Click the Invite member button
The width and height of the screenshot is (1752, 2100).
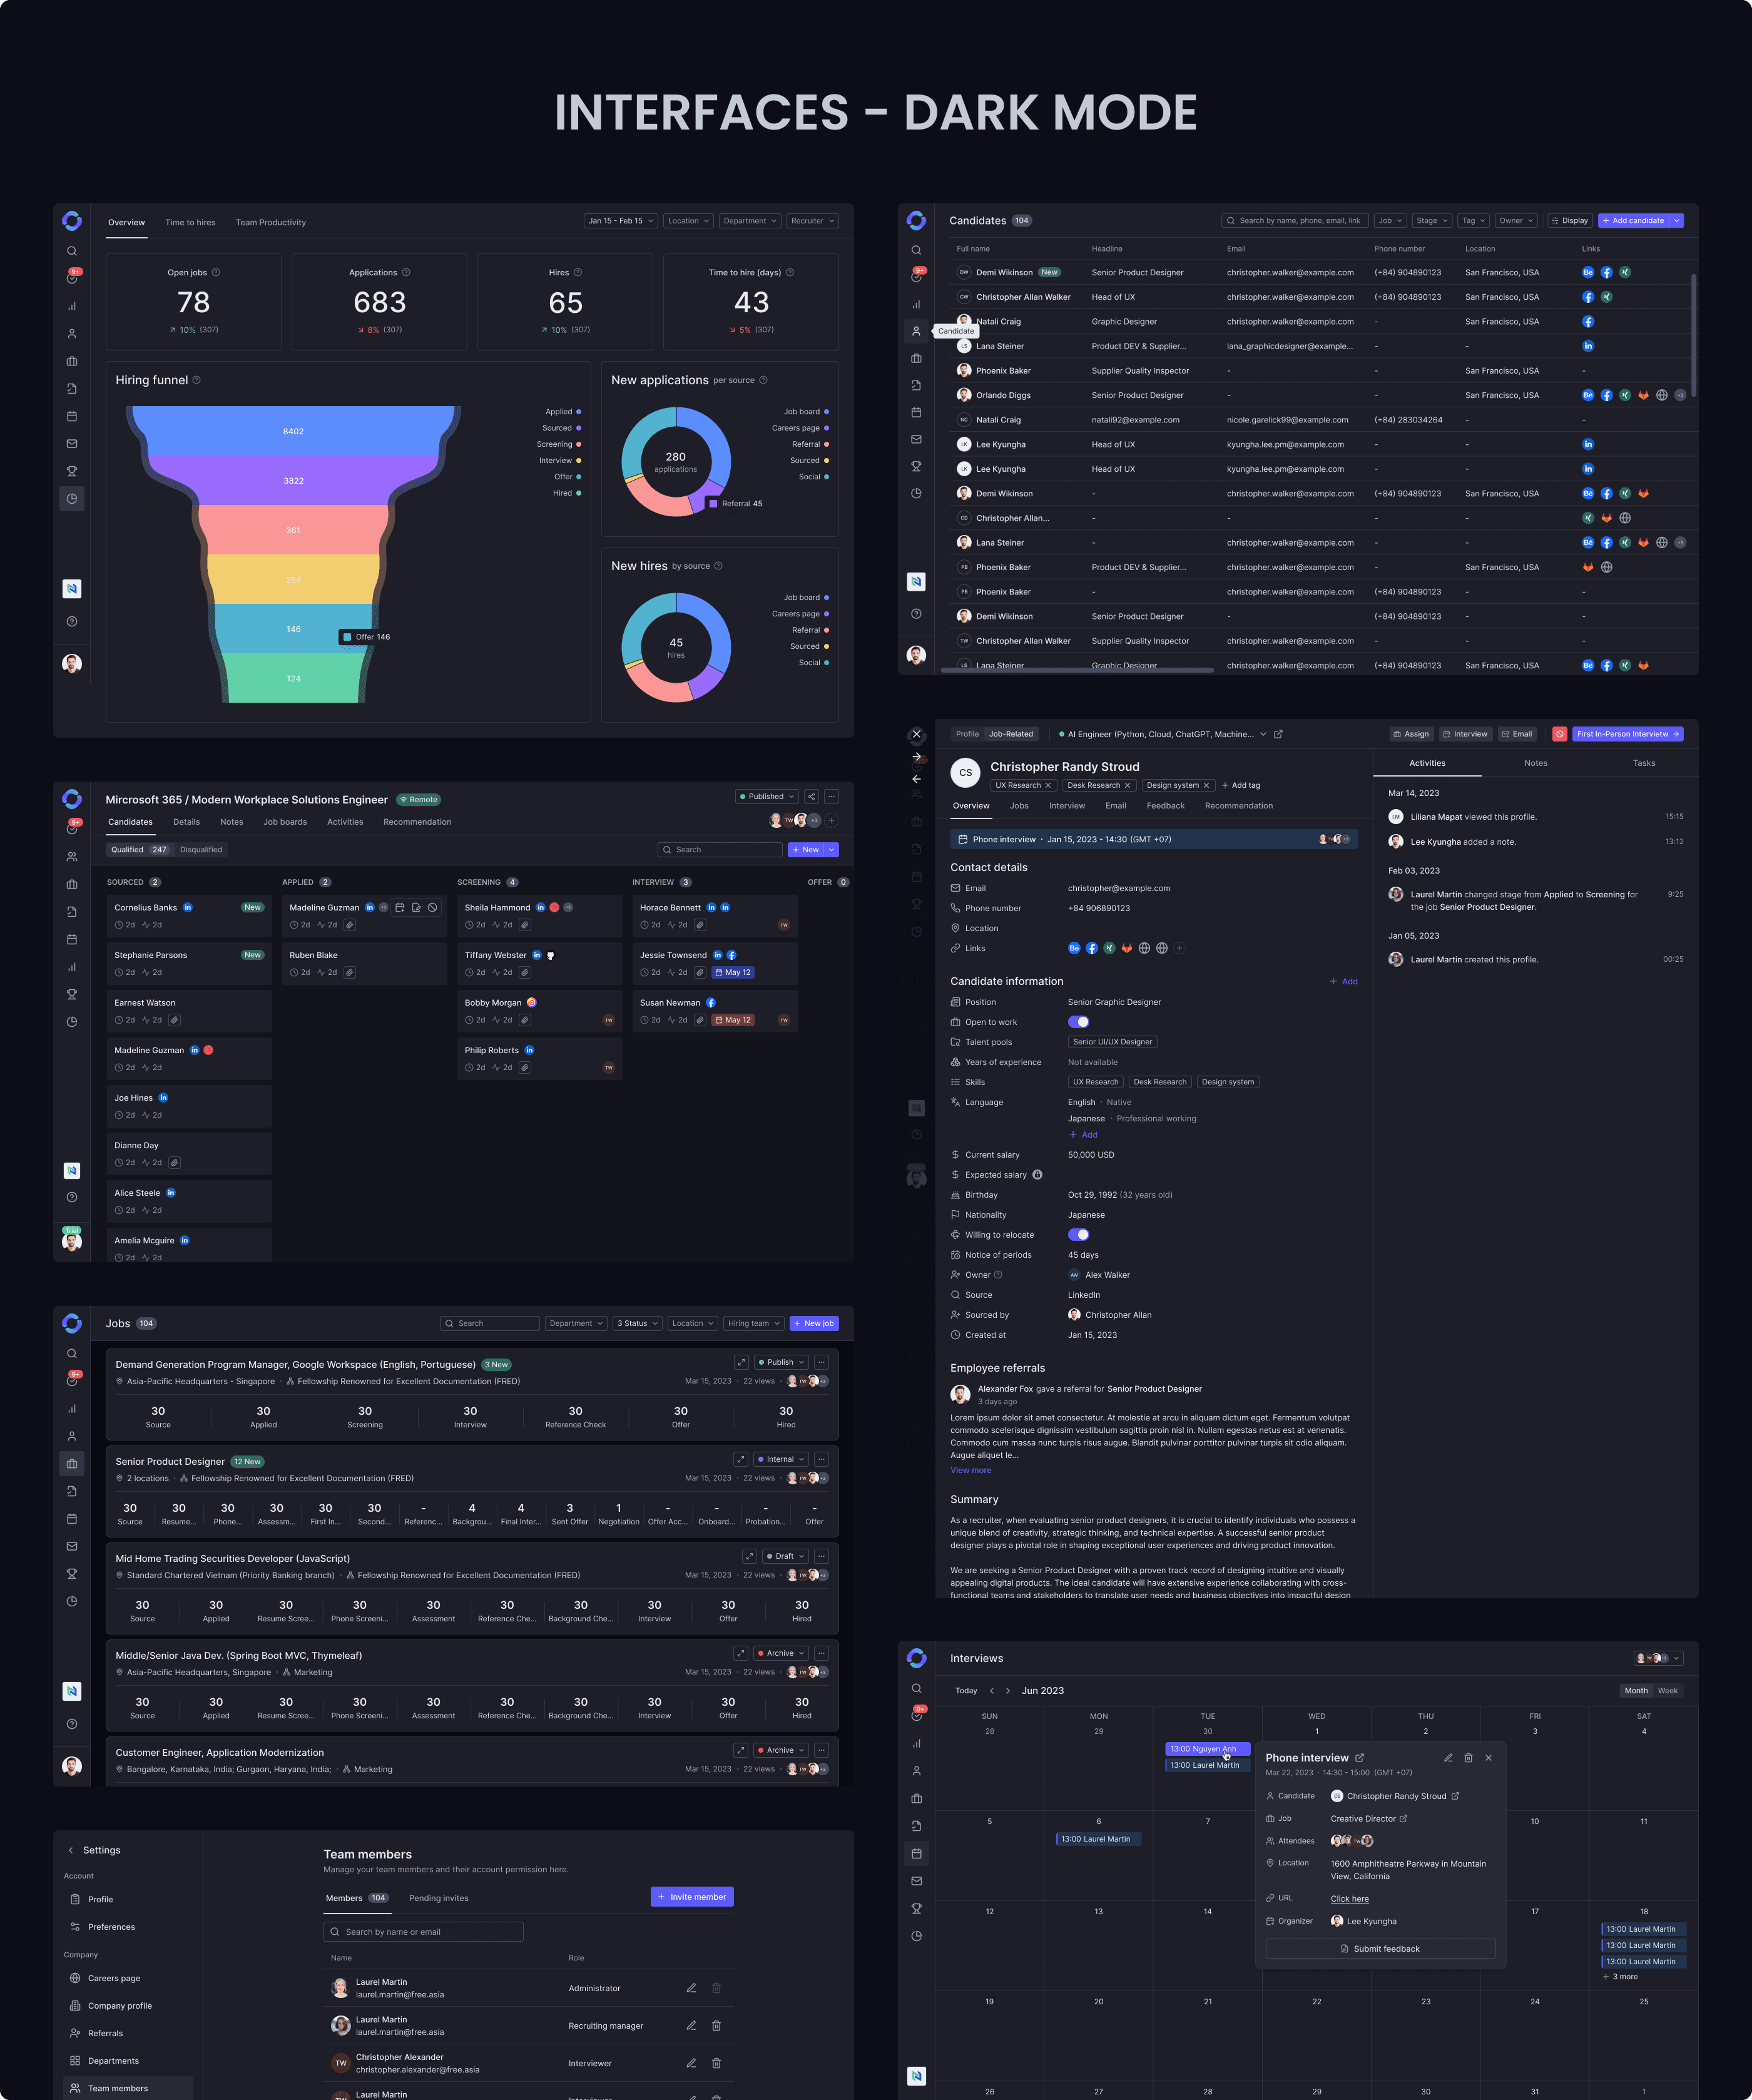click(x=692, y=1897)
